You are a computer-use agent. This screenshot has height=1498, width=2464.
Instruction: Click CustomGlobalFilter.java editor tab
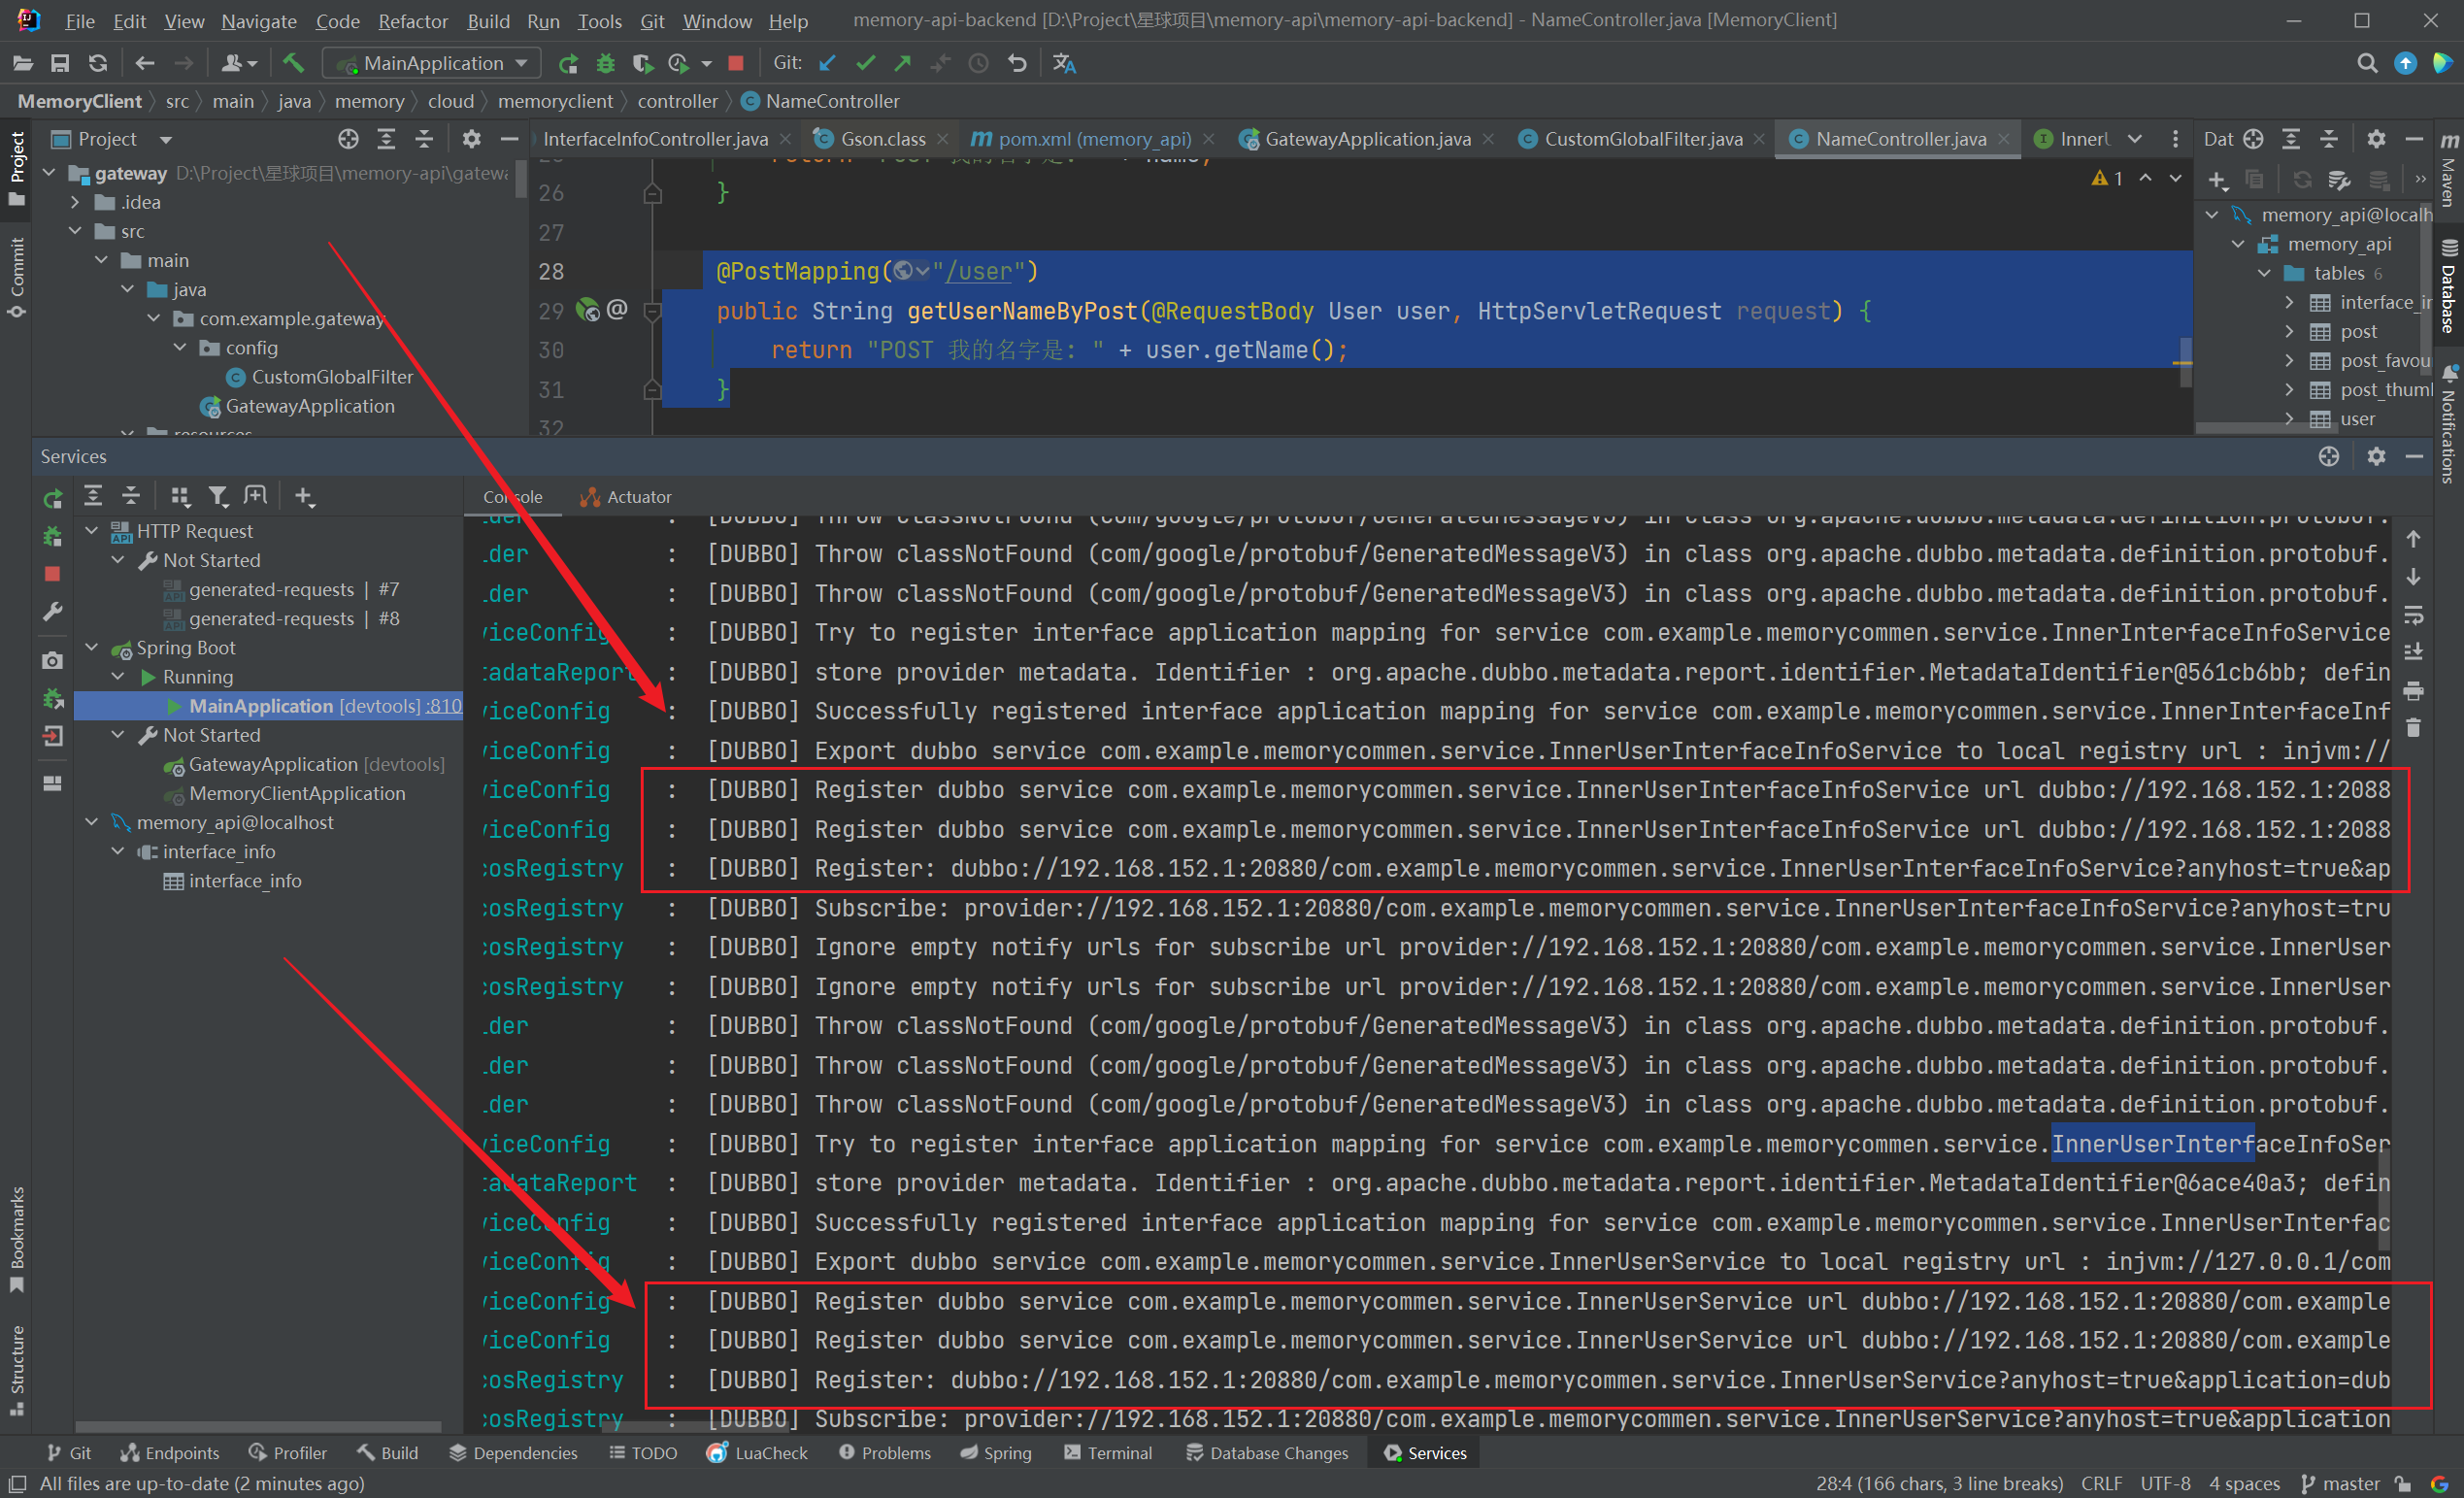pos(1635,137)
